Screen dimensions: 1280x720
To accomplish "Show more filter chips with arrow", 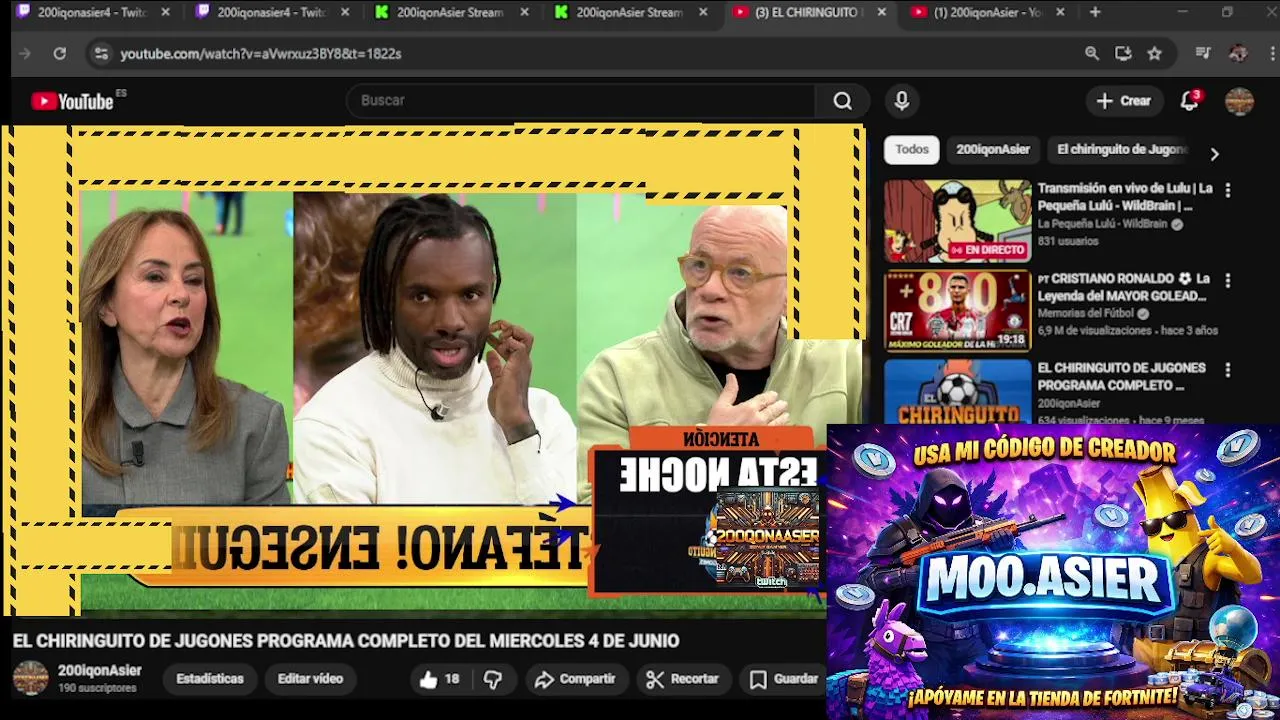I will pyautogui.click(x=1214, y=154).
